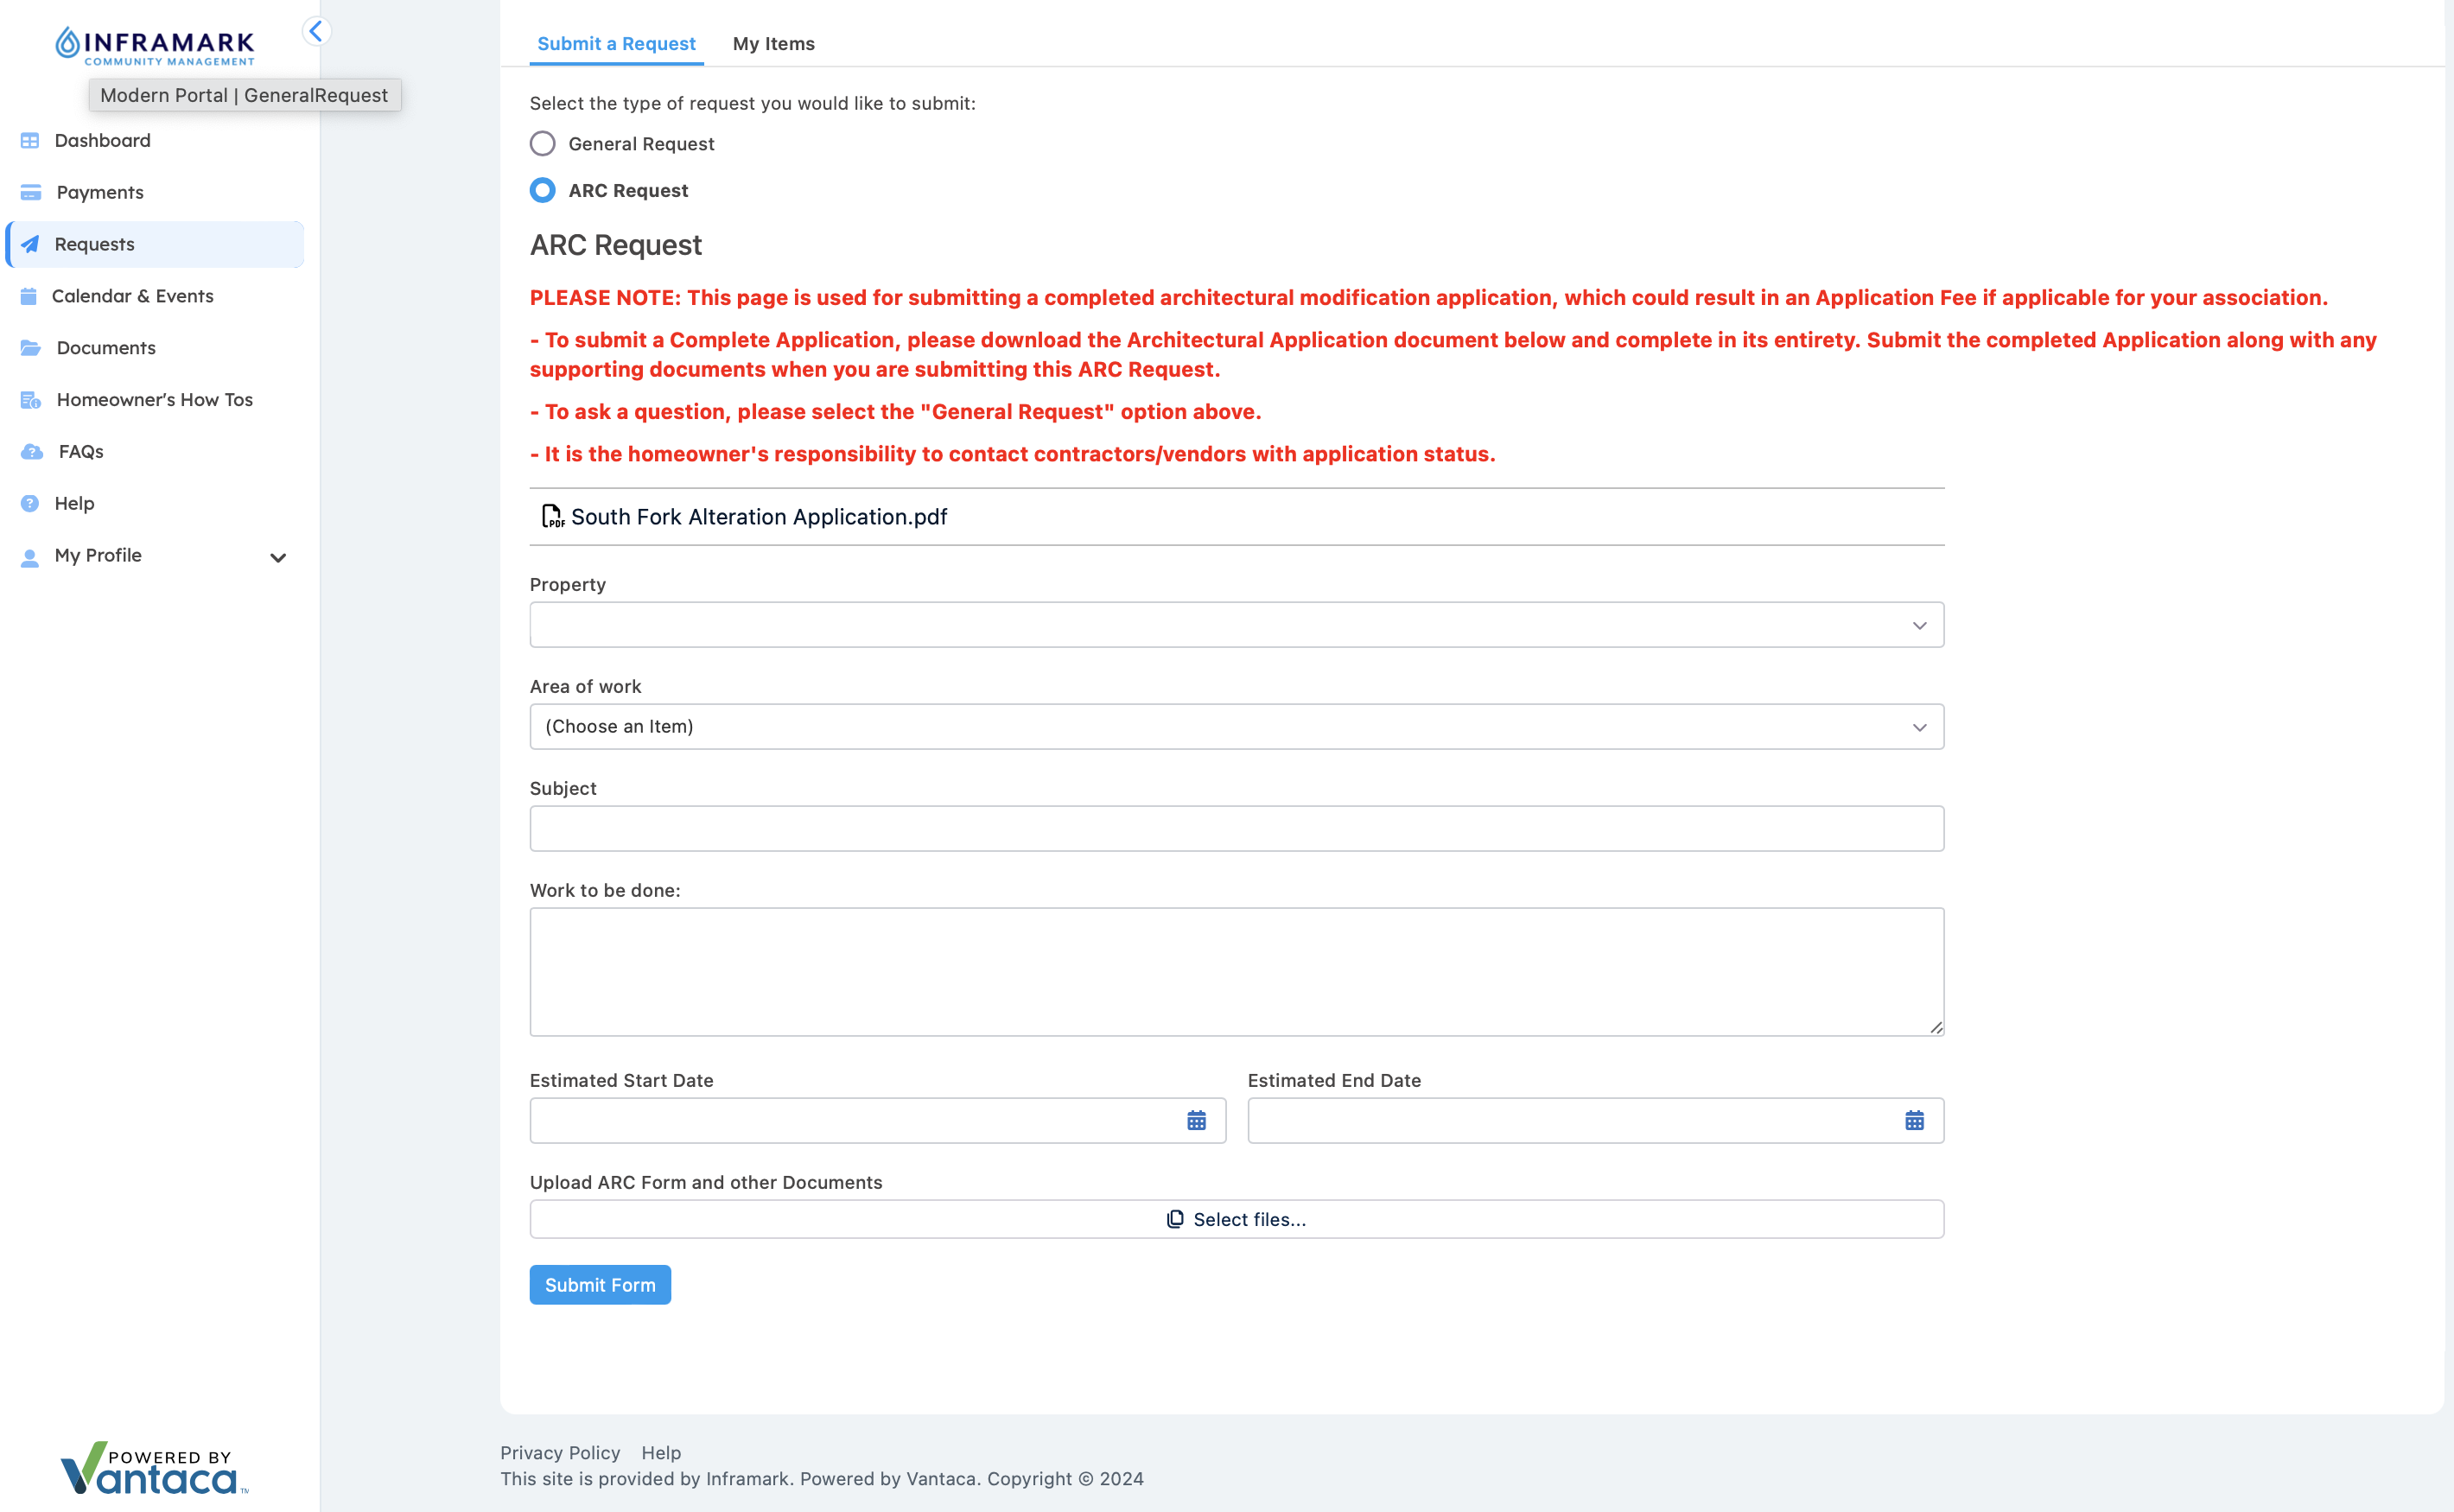
Task: Select the General Request radio option
Action: click(542, 144)
